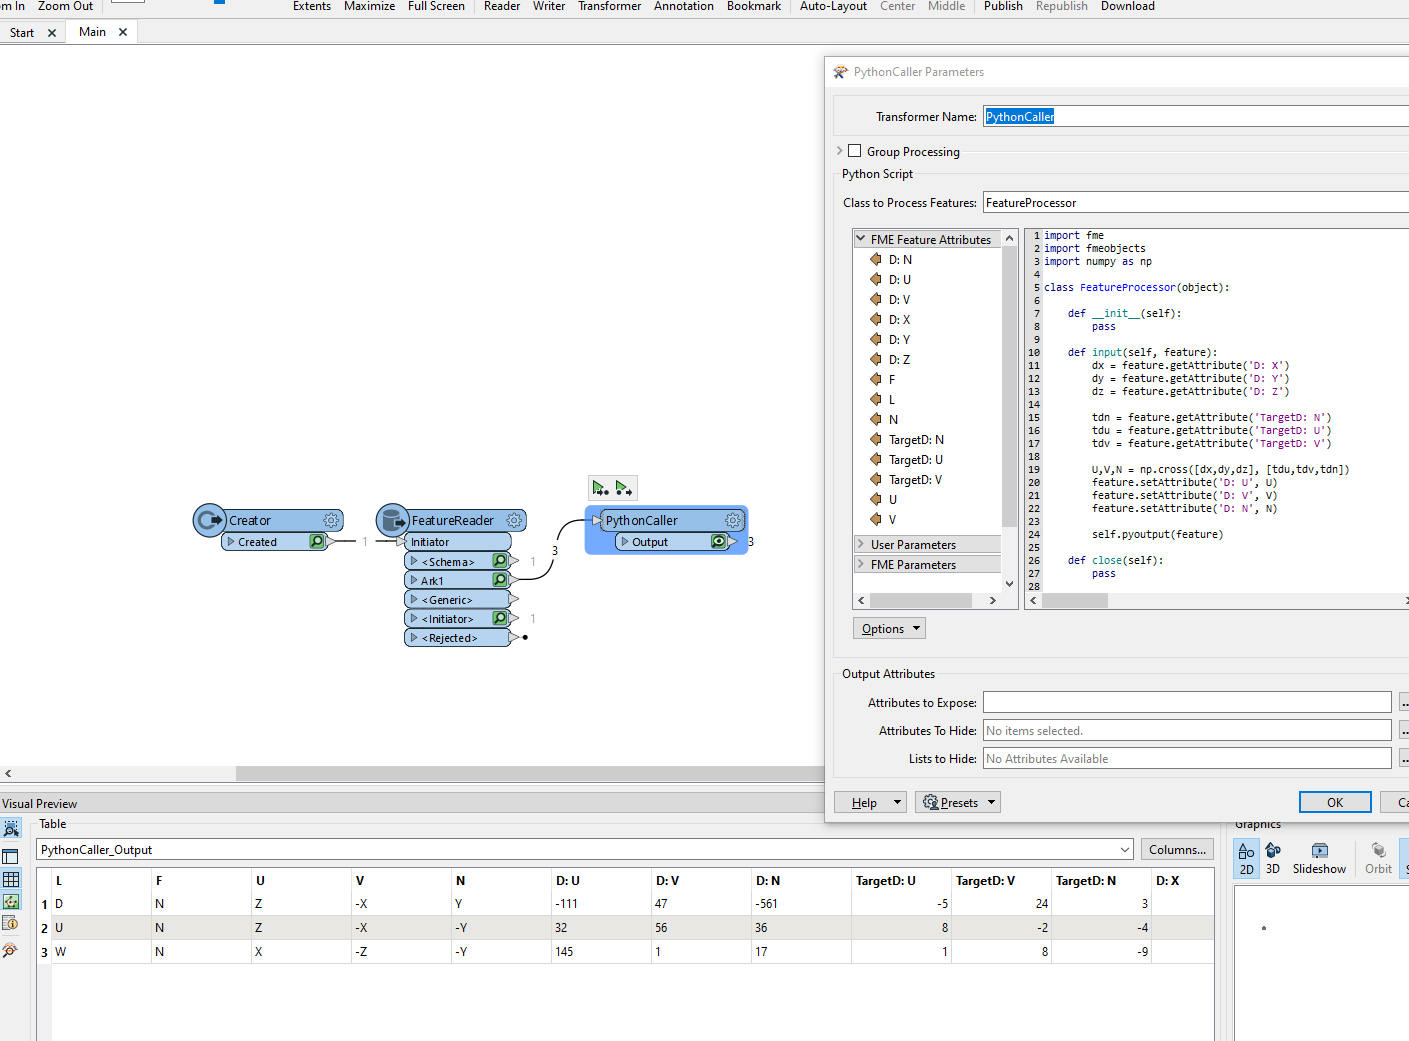
Task: Select row 2 header in table
Action: [x=44, y=928]
